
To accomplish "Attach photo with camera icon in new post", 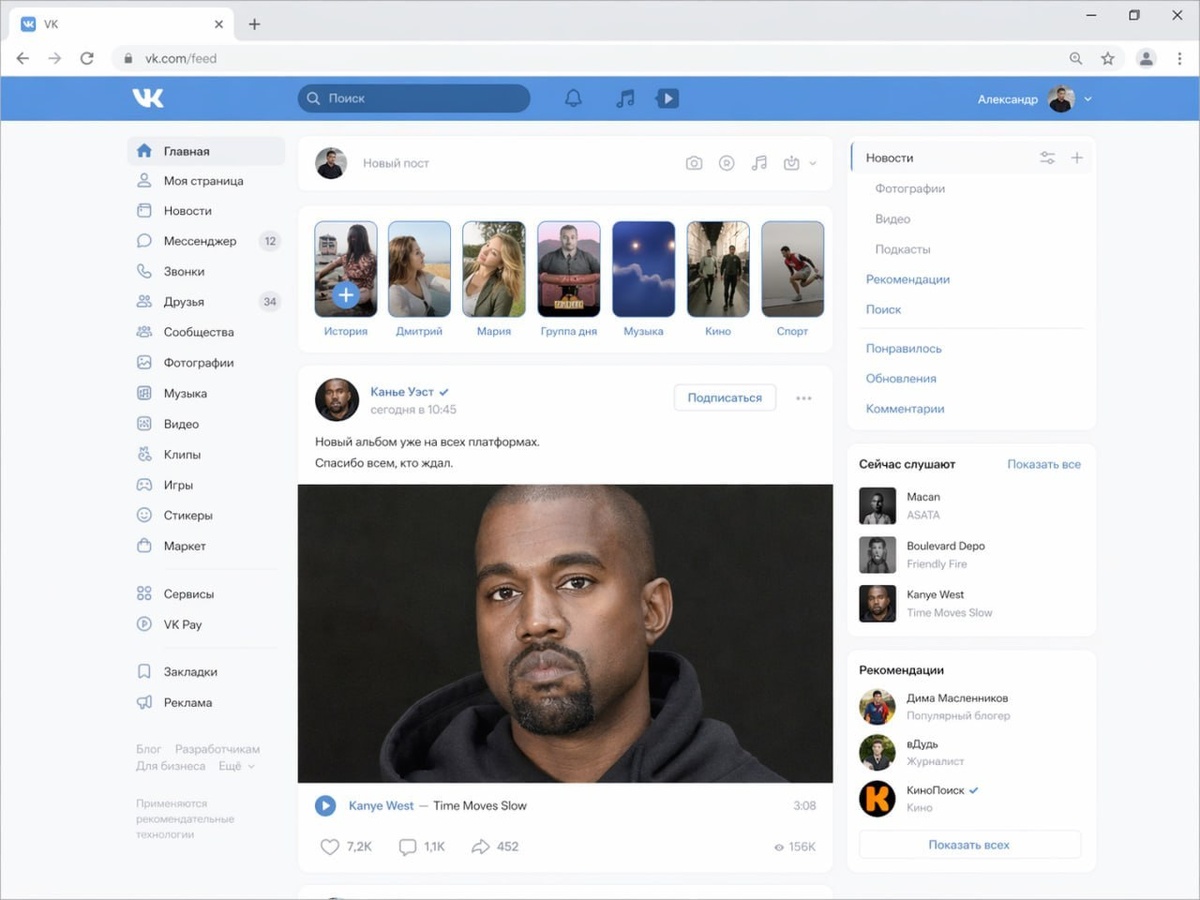I will click(x=694, y=163).
